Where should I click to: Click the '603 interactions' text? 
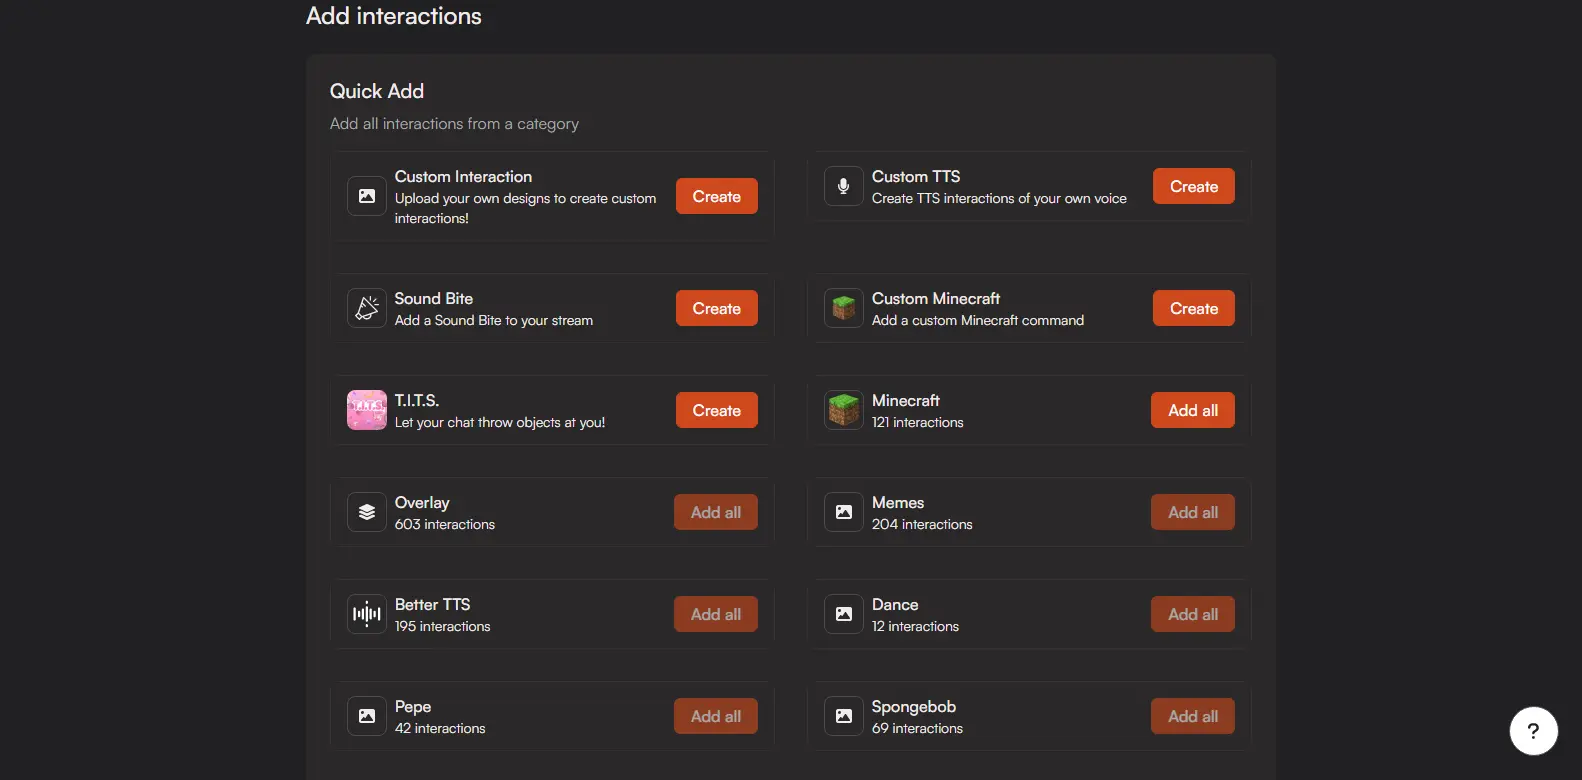coord(445,525)
